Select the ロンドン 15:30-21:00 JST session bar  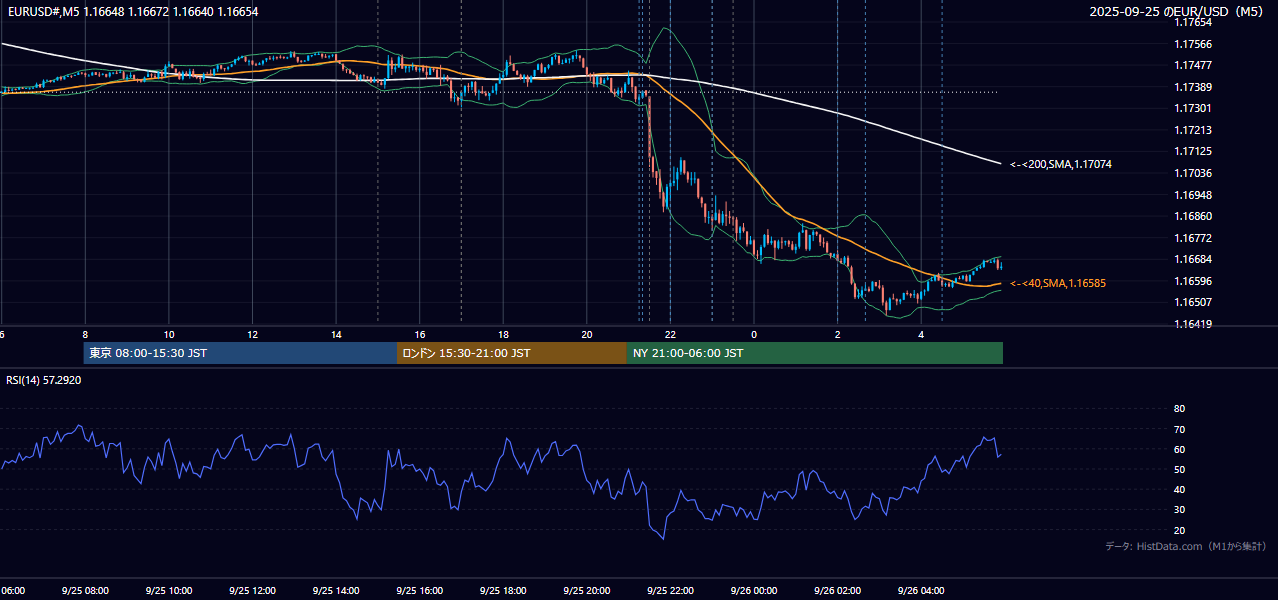(x=512, y=353)
